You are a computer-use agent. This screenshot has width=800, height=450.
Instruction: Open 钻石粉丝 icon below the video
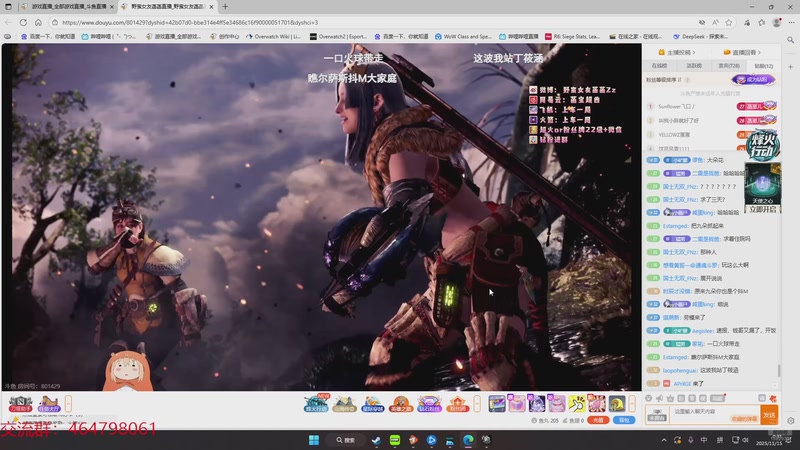[x=429, y=404]
